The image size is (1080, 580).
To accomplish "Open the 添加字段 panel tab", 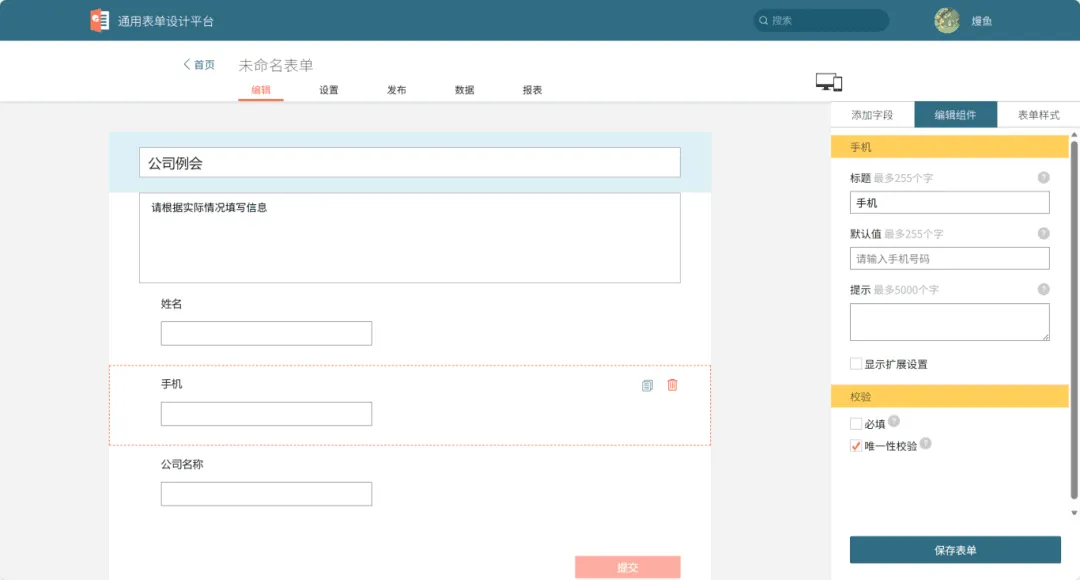I will coord(872,115).
